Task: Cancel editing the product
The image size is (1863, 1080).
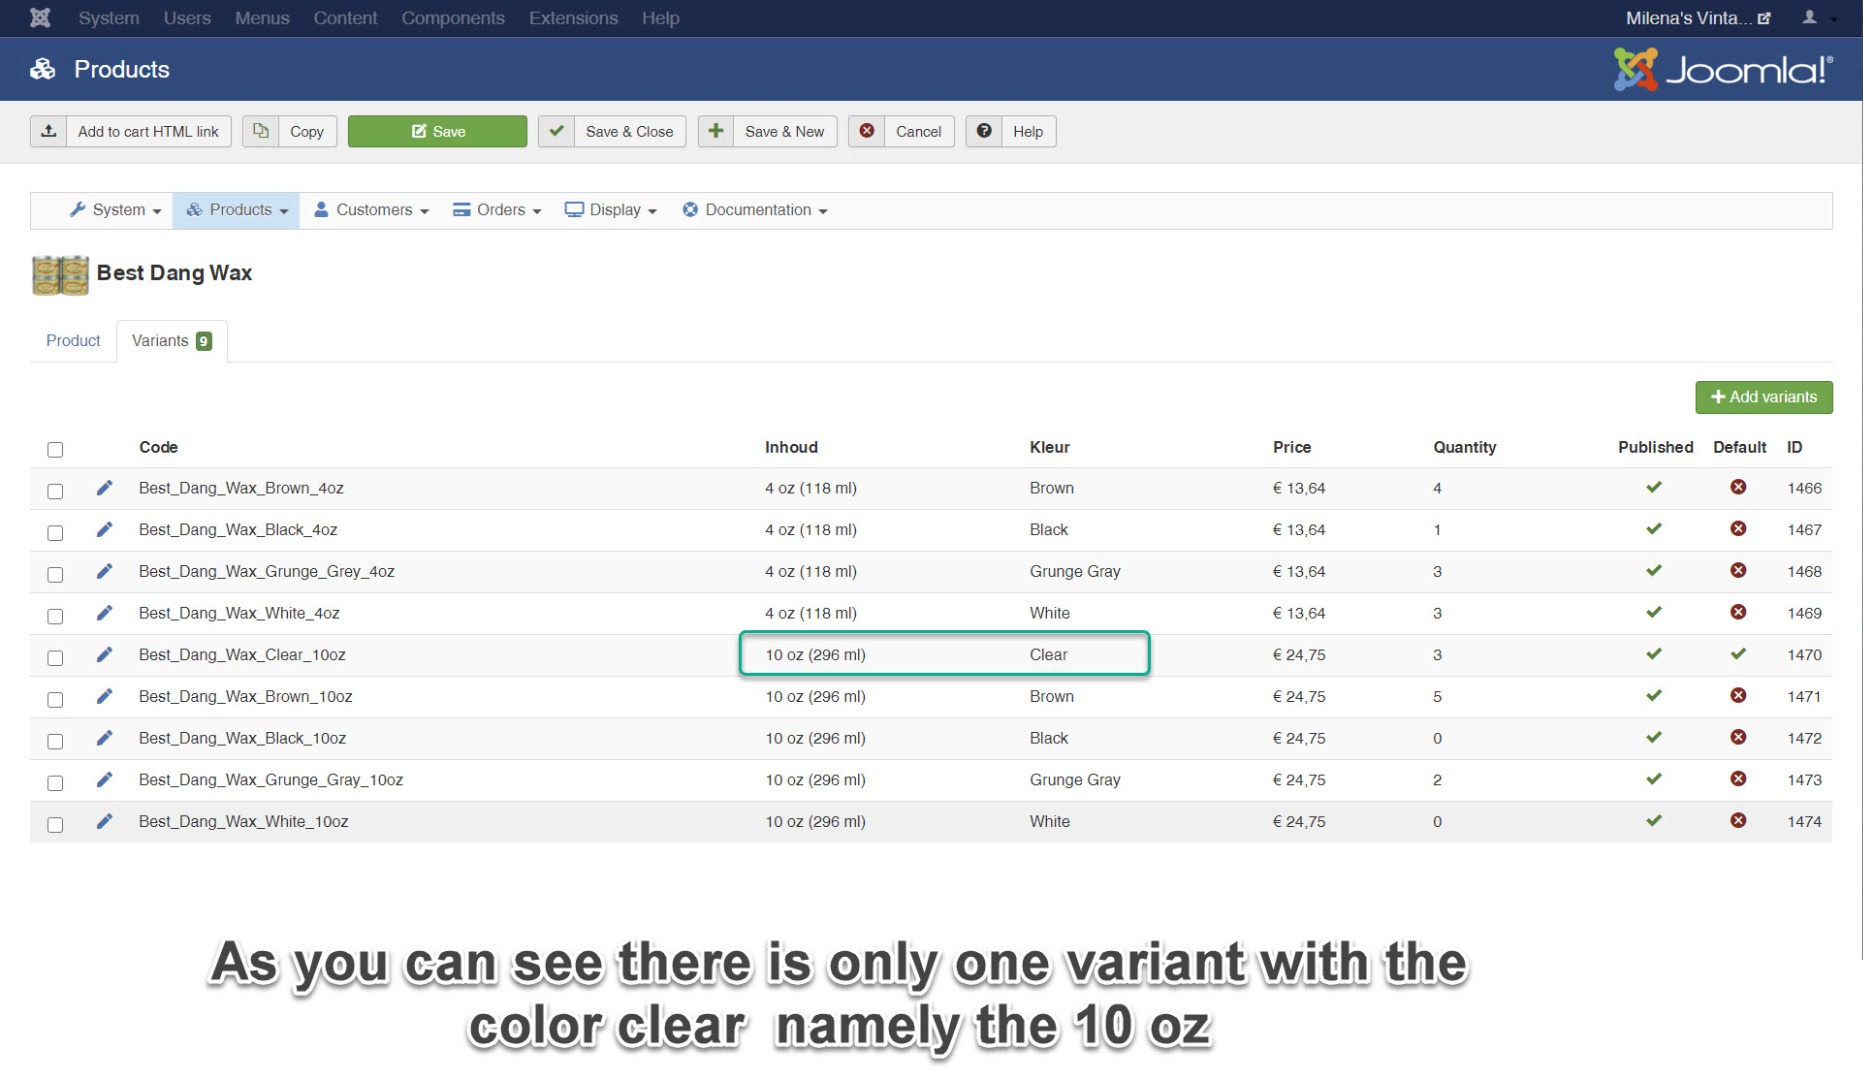Action: tap(901, 131)
